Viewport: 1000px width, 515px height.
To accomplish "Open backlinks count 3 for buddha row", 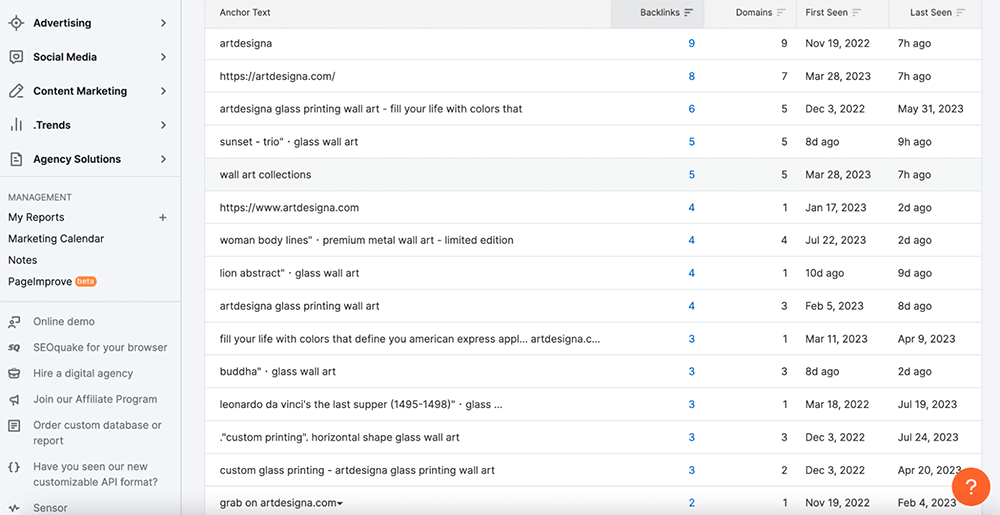I will click(x=691, y=372).
